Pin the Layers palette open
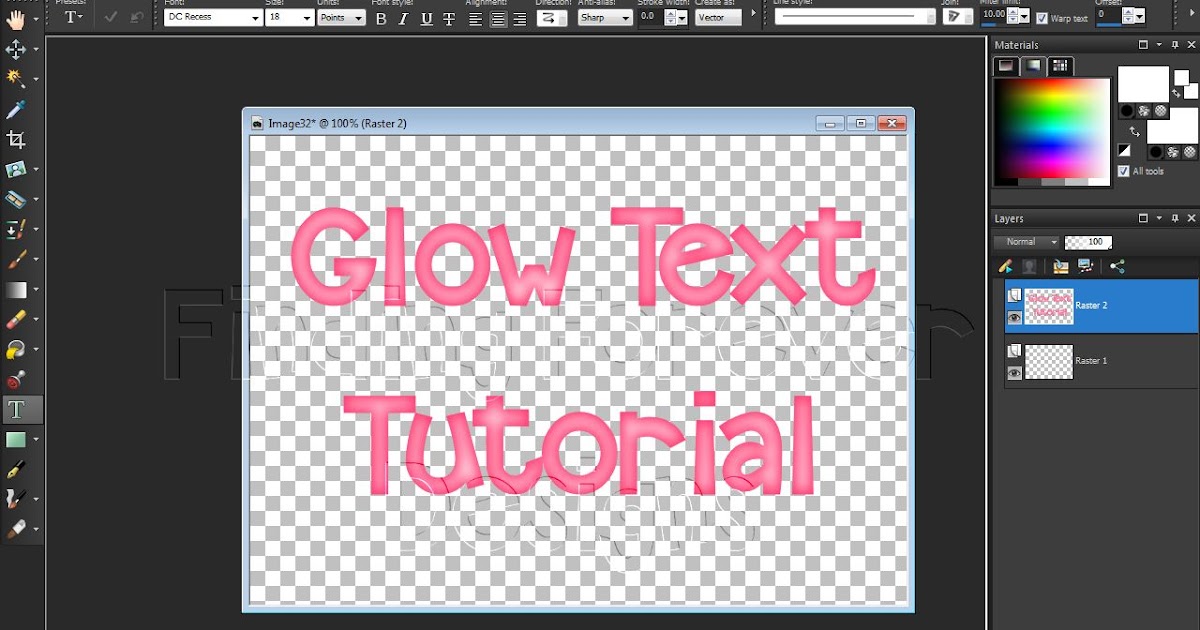 click(x=1175, y=217)
